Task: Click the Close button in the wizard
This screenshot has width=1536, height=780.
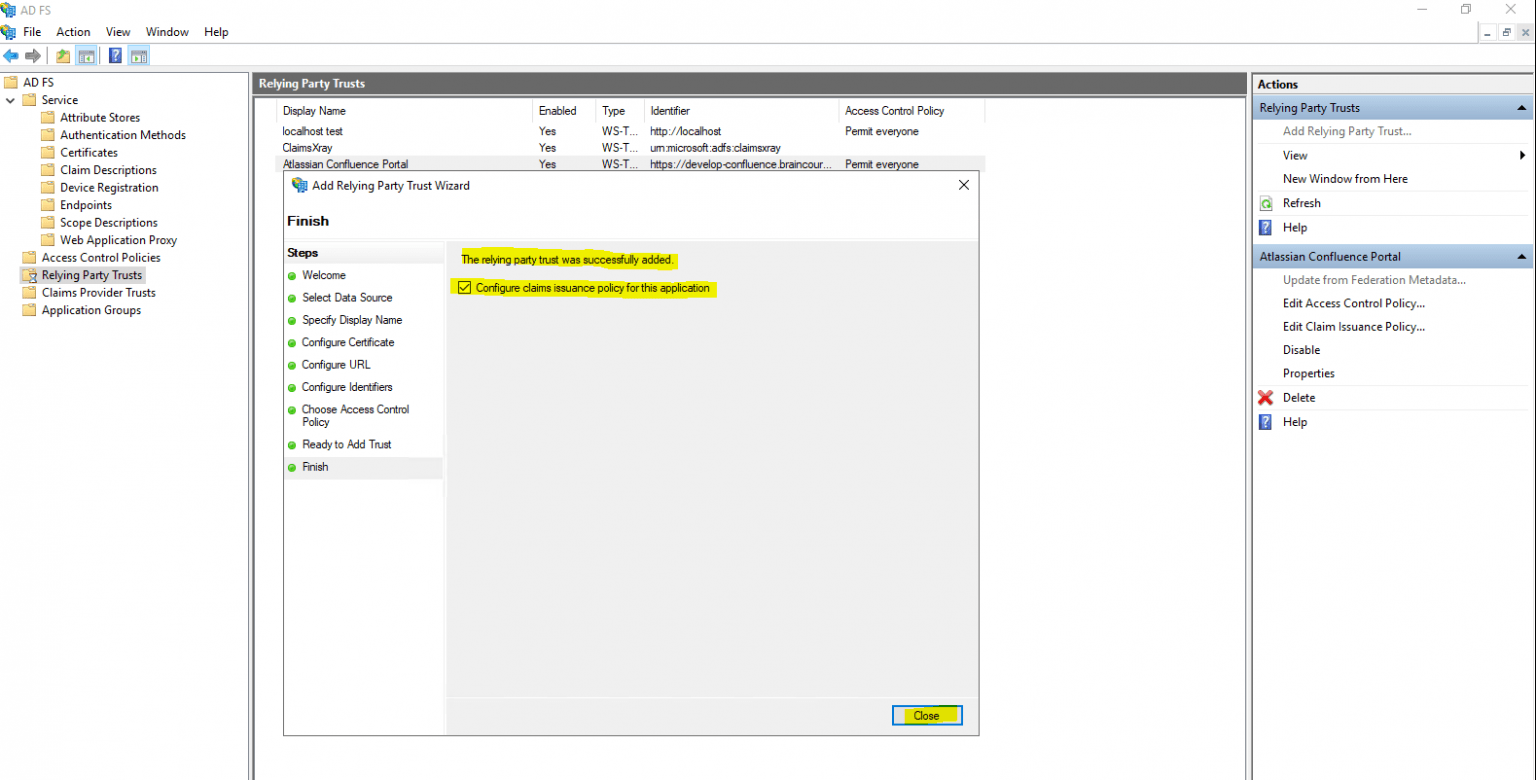Action: click(926, 715)
